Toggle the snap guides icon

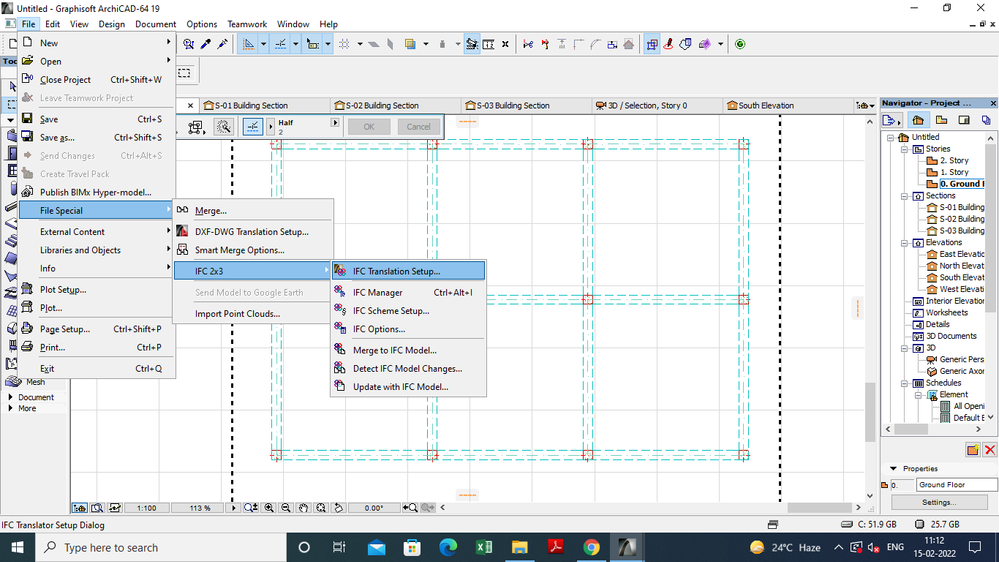280,44
